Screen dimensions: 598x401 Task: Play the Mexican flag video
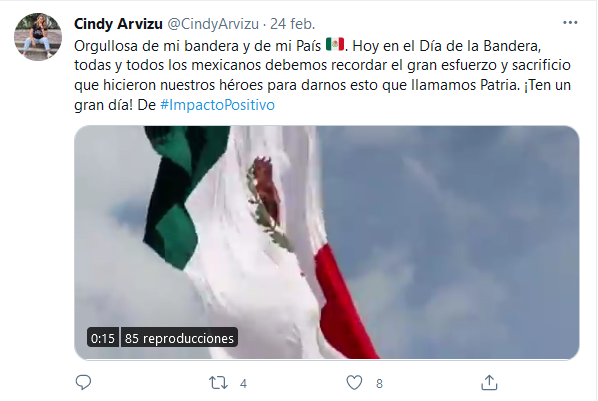pyautogui.click(x=326, y=243)
